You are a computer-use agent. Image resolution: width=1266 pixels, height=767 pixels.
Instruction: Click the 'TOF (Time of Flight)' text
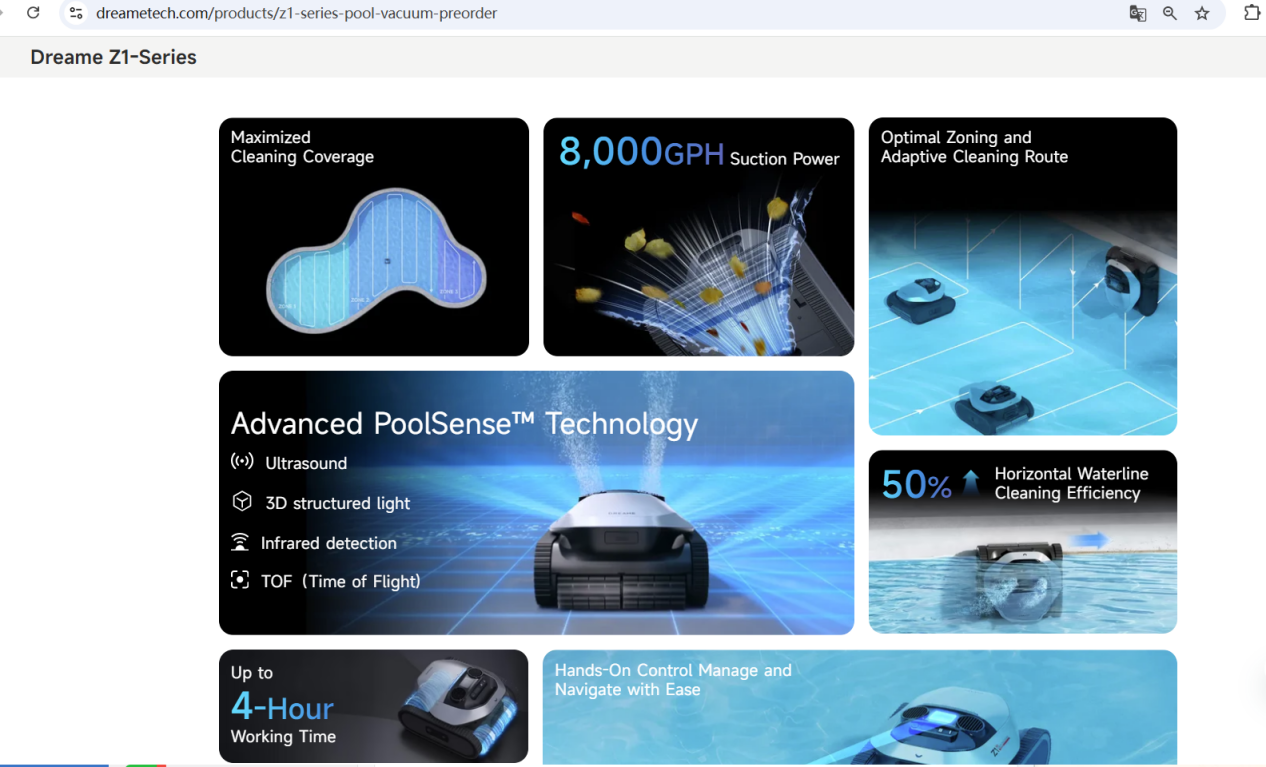(340, 581)
